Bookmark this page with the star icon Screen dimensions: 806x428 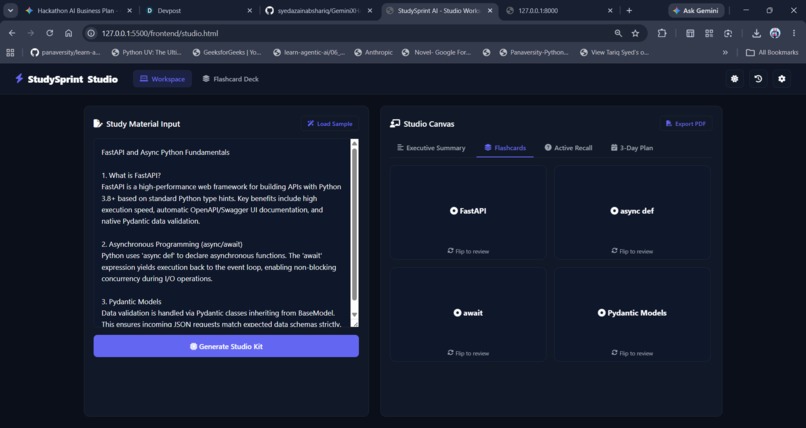coord(635,33)
